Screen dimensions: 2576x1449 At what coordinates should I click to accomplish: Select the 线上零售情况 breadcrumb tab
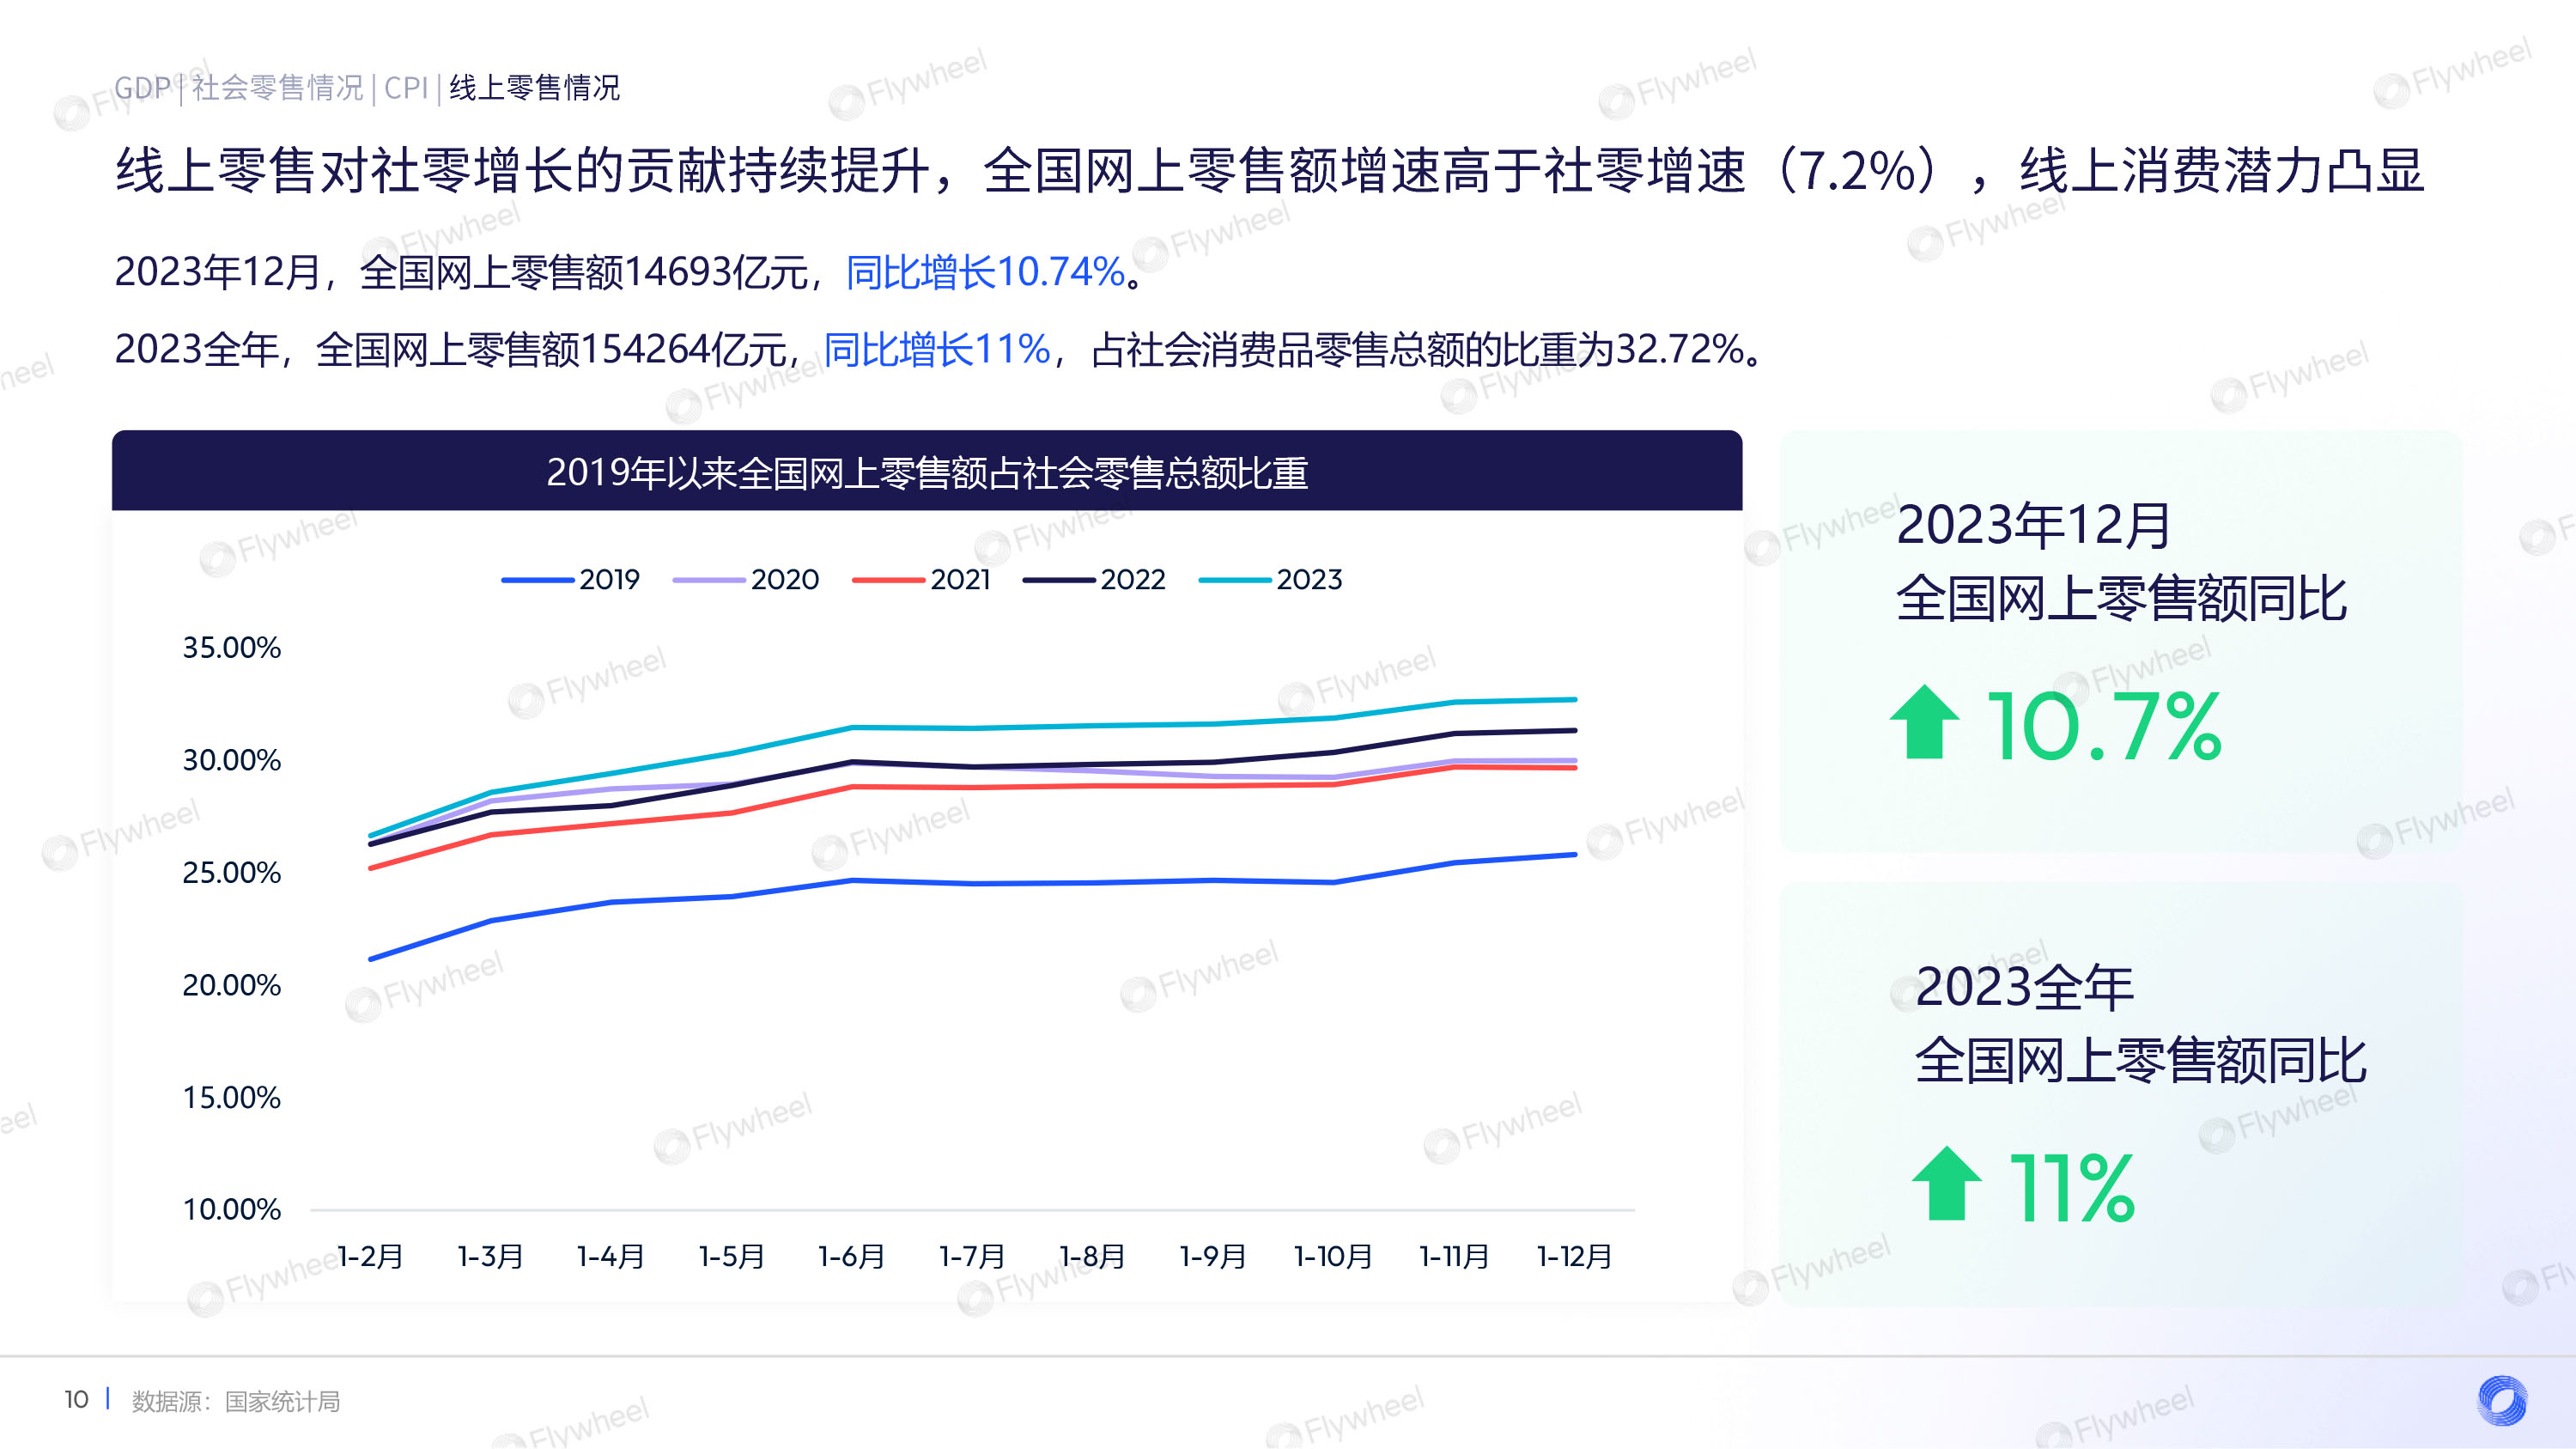(535, 88)
